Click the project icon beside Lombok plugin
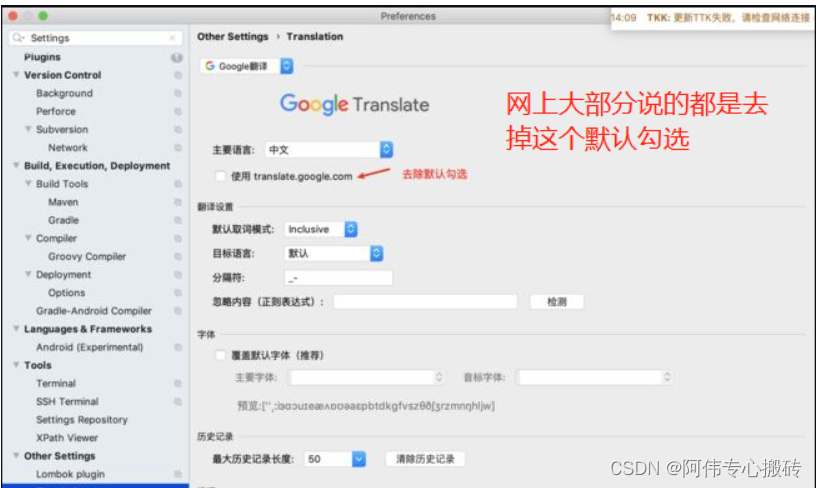 click(178, 474)
